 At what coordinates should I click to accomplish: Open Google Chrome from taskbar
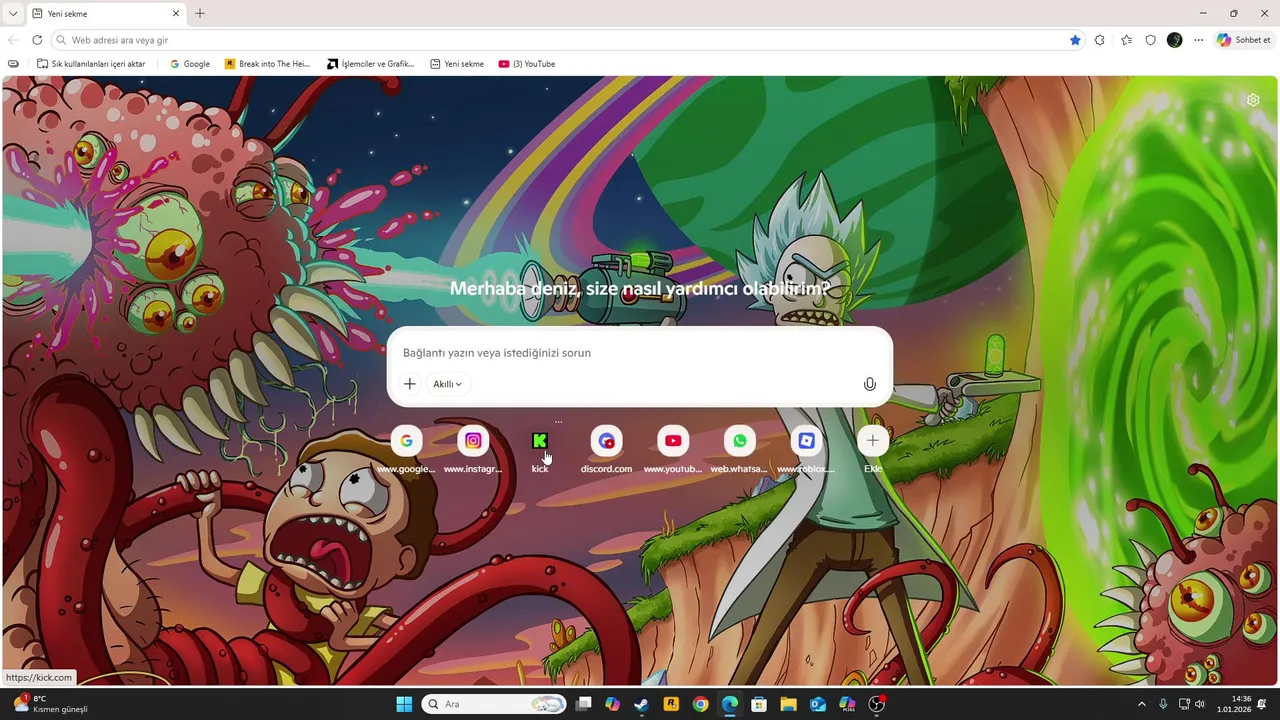pos(701,704)
